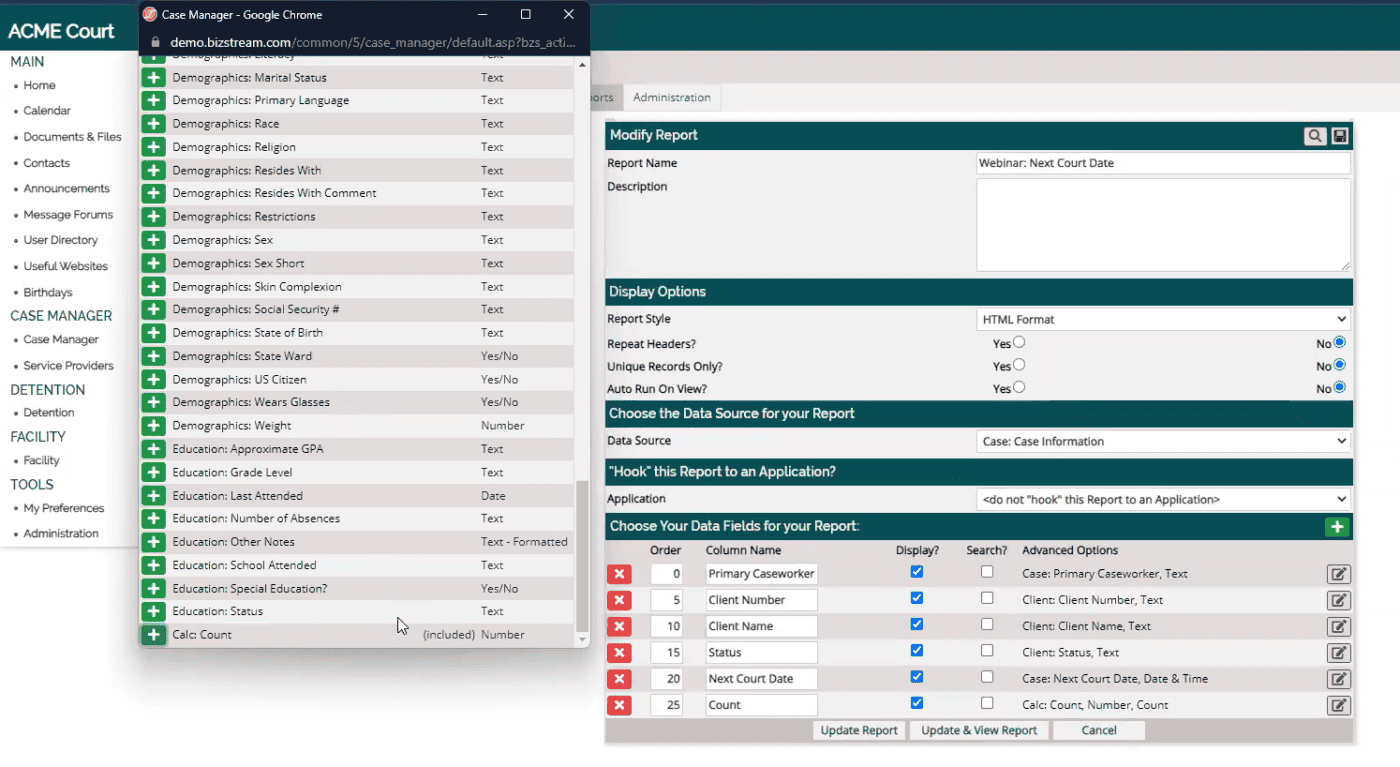Remove the Count column row
This screenshot has width=1400, height=767.
(619, 705)
